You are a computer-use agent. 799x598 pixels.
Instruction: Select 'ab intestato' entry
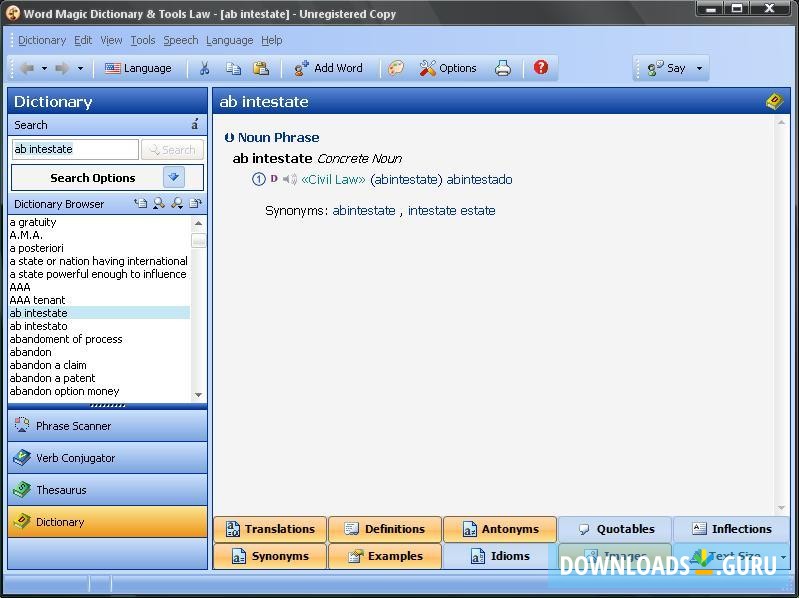[38, 326]
